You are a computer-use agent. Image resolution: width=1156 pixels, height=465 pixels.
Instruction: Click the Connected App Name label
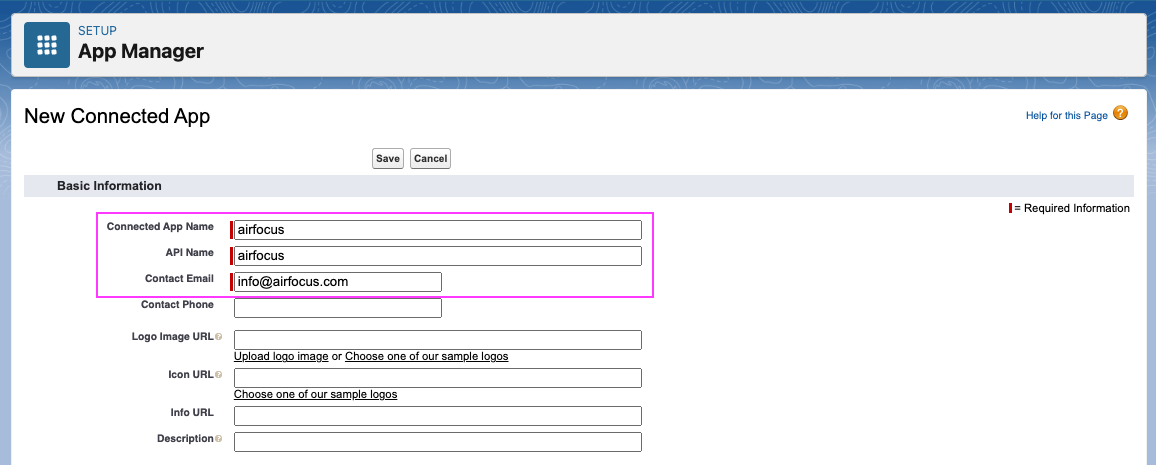pos(160,226)
